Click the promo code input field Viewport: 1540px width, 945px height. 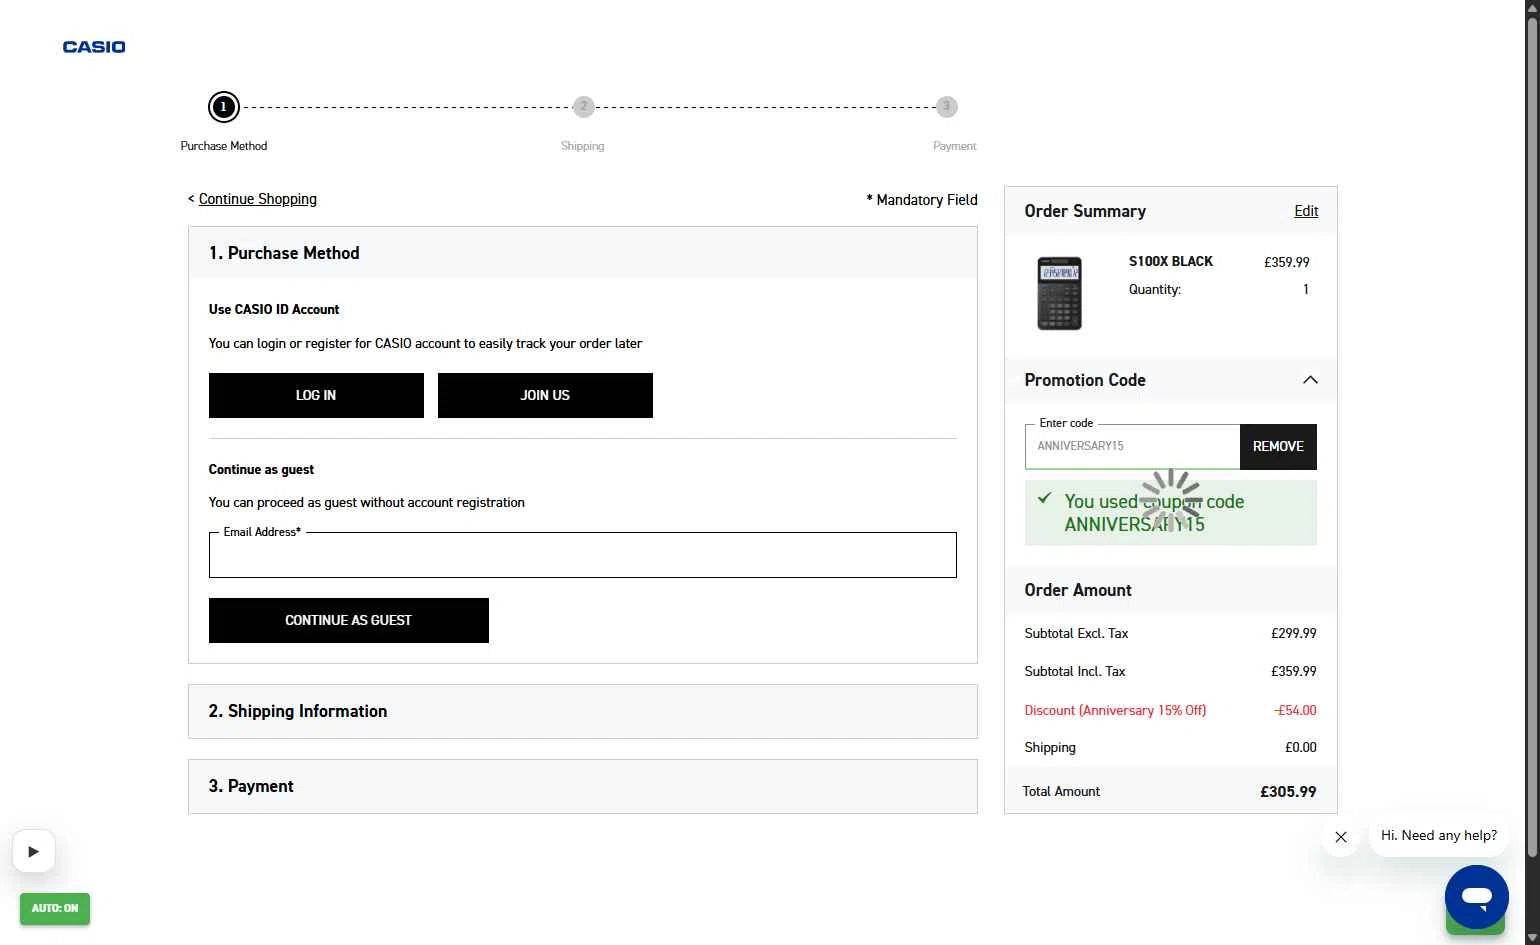[1132, 447]
